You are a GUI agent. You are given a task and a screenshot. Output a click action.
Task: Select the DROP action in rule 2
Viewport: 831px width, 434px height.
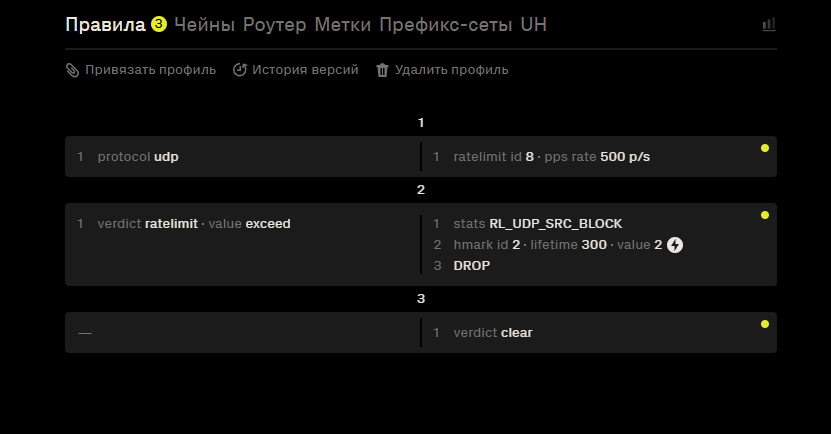[x=472, y=265]
